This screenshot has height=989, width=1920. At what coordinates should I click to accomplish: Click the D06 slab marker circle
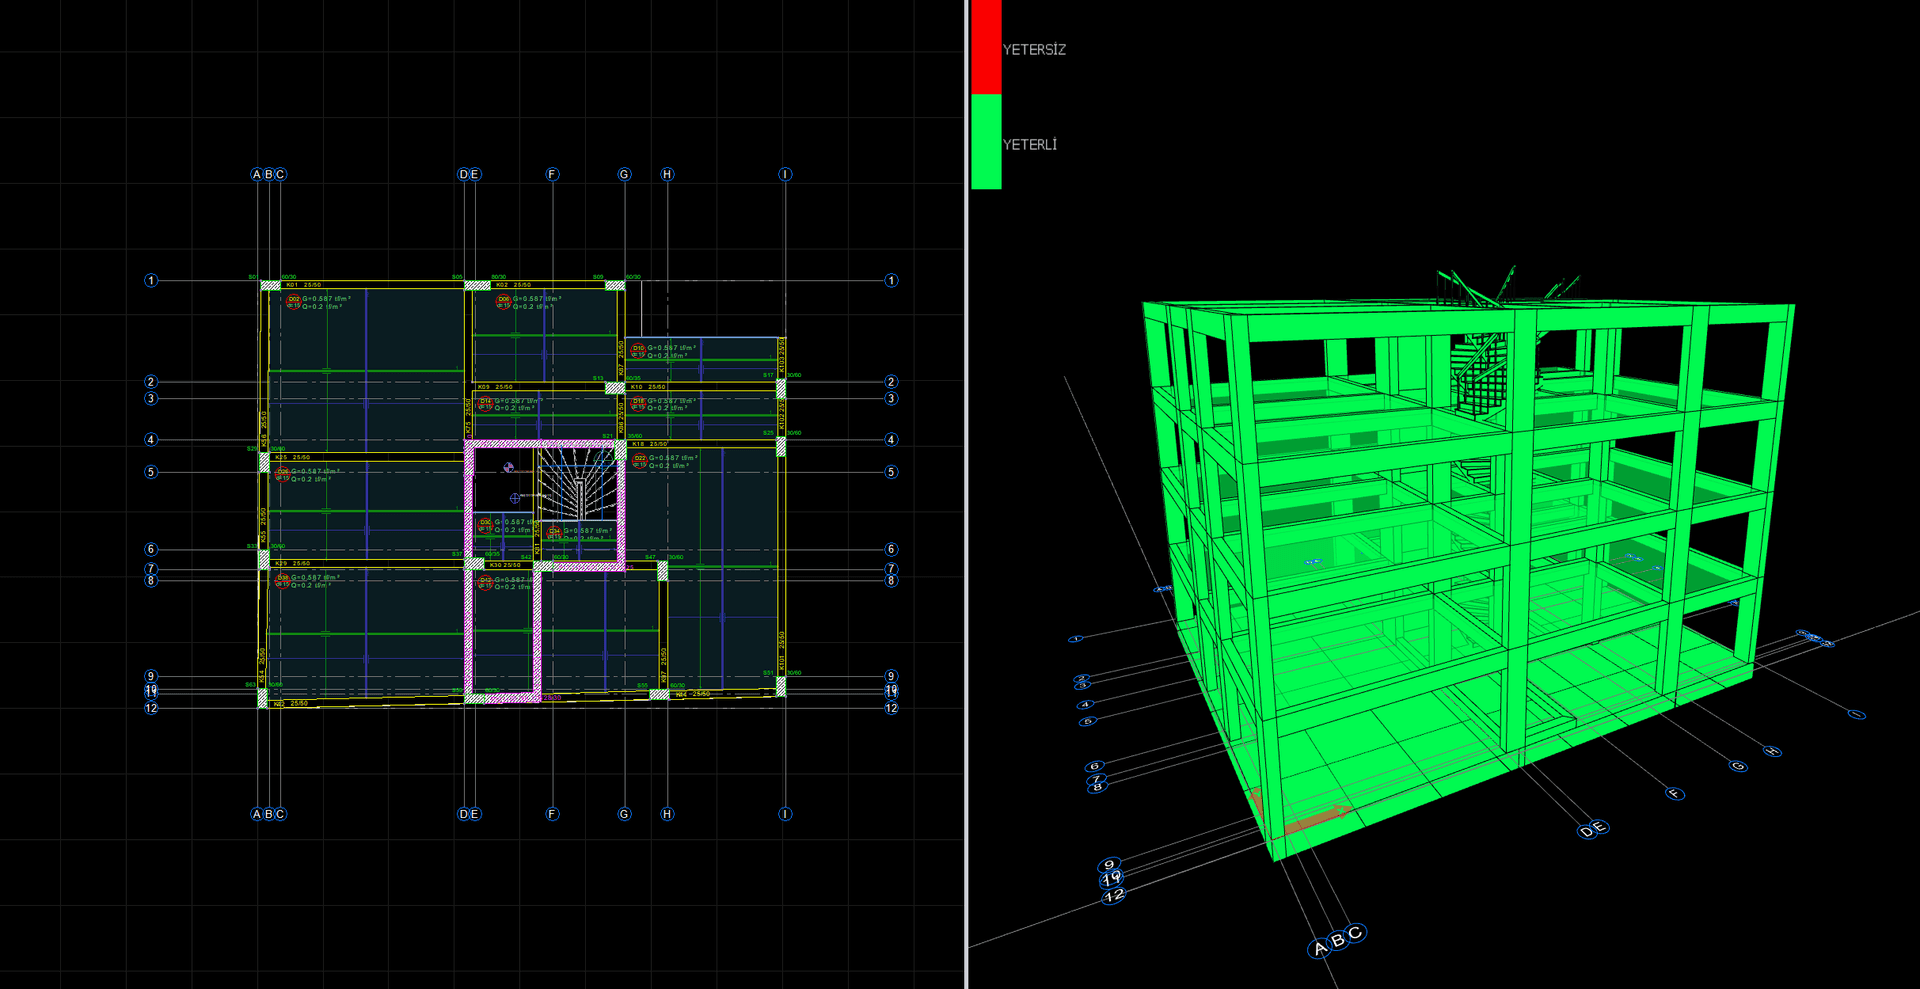coord(503,300)
